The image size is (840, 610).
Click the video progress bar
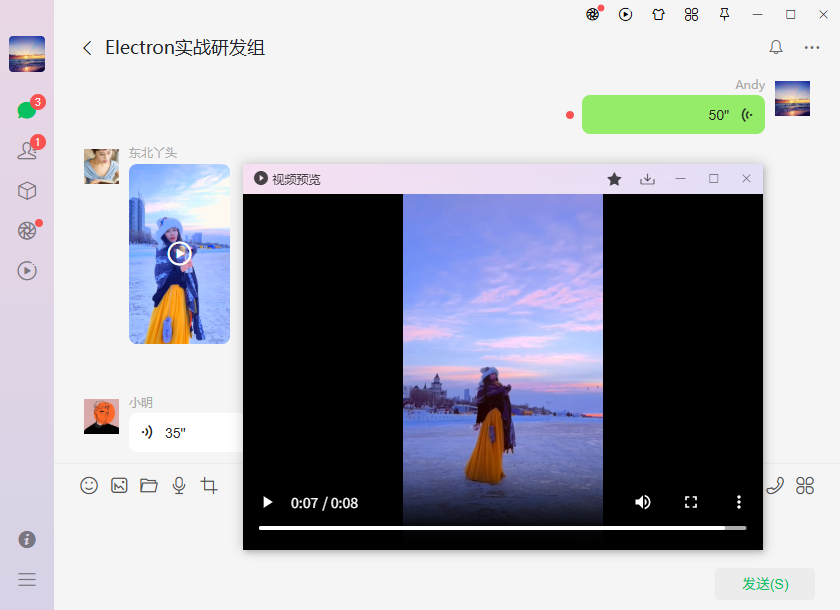(x=502, y=530)
